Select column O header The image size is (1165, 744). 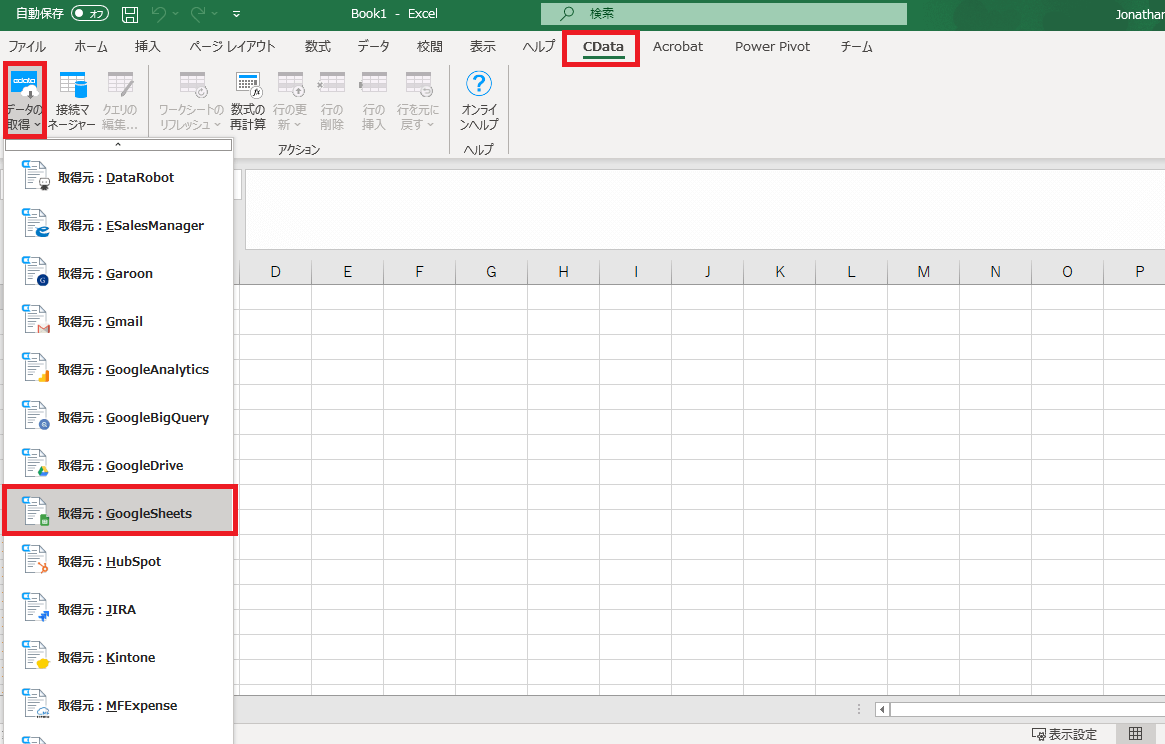click(1068, 272)
